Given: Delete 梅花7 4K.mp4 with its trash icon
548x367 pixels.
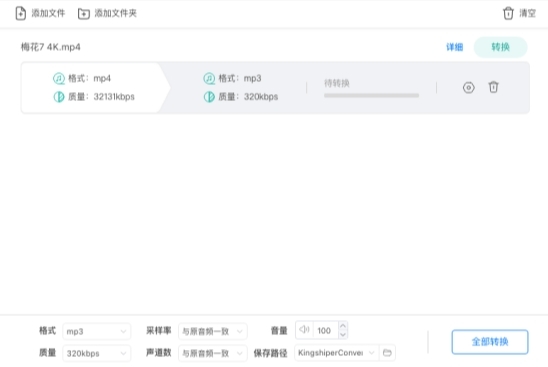Looking at the screenshot, I should (x=493, y=87).
